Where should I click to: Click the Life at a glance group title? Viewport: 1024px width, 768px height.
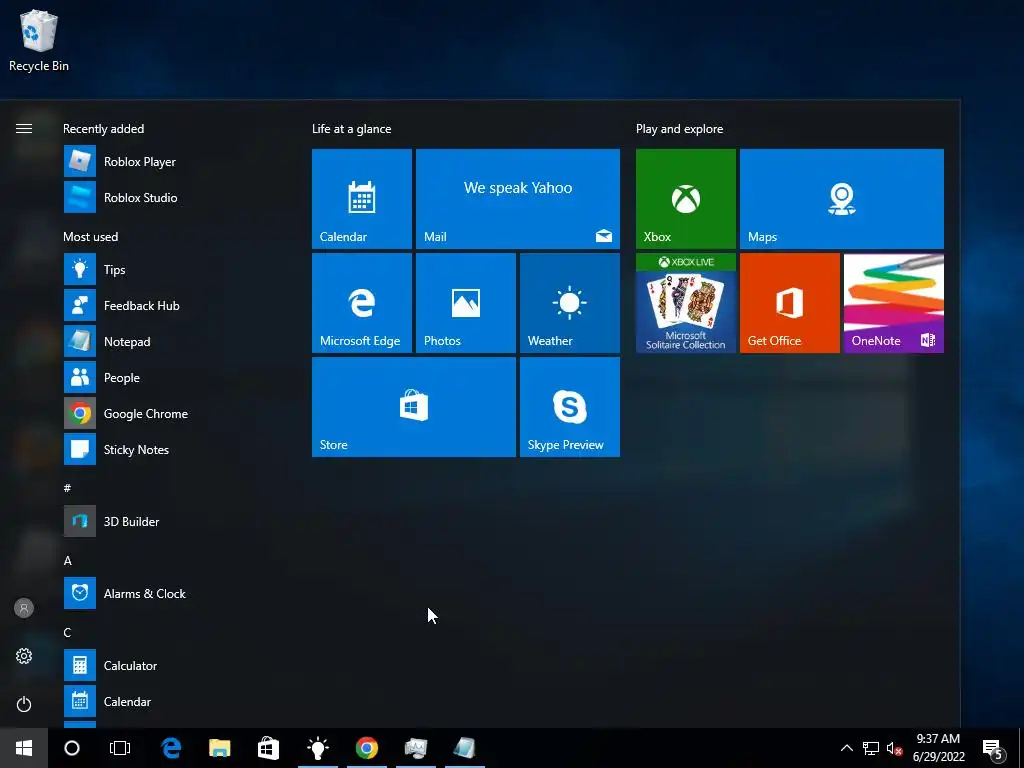click(351, 129)
